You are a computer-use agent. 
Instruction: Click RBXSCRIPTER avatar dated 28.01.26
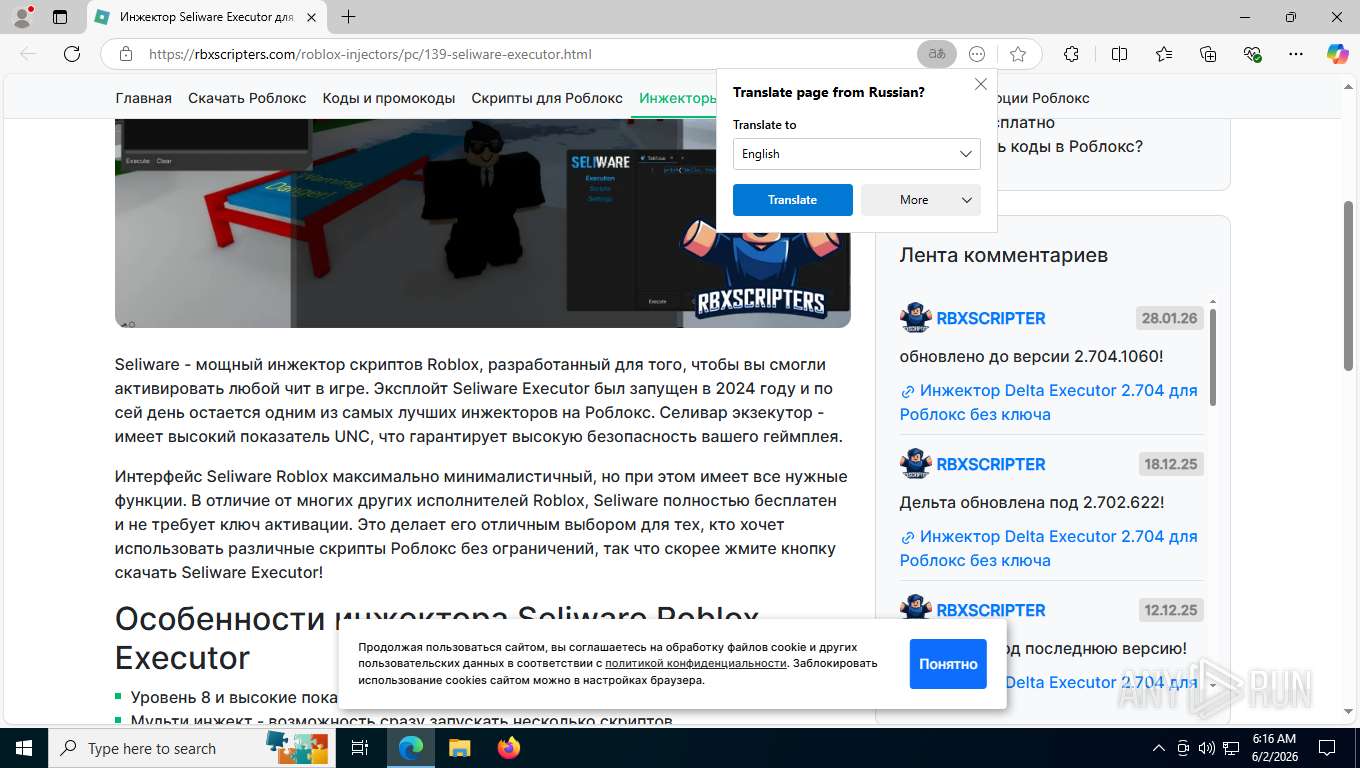[x=915, y=318]
